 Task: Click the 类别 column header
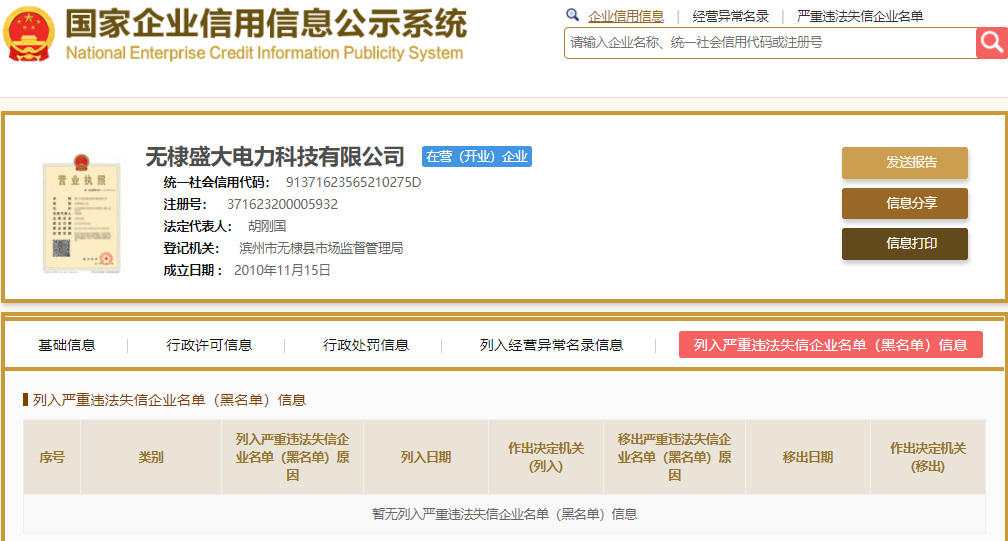[x=151, y=457]
